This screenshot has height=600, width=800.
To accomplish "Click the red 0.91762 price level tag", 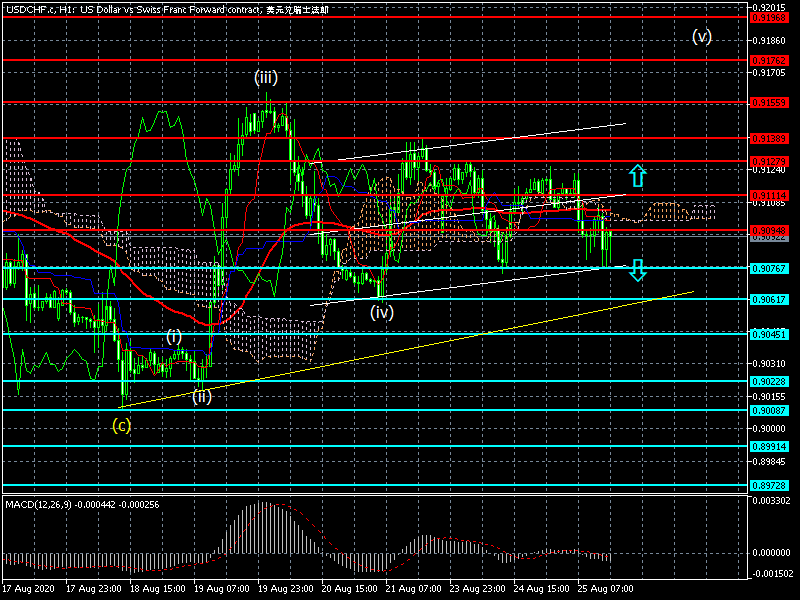I will 769,61.
